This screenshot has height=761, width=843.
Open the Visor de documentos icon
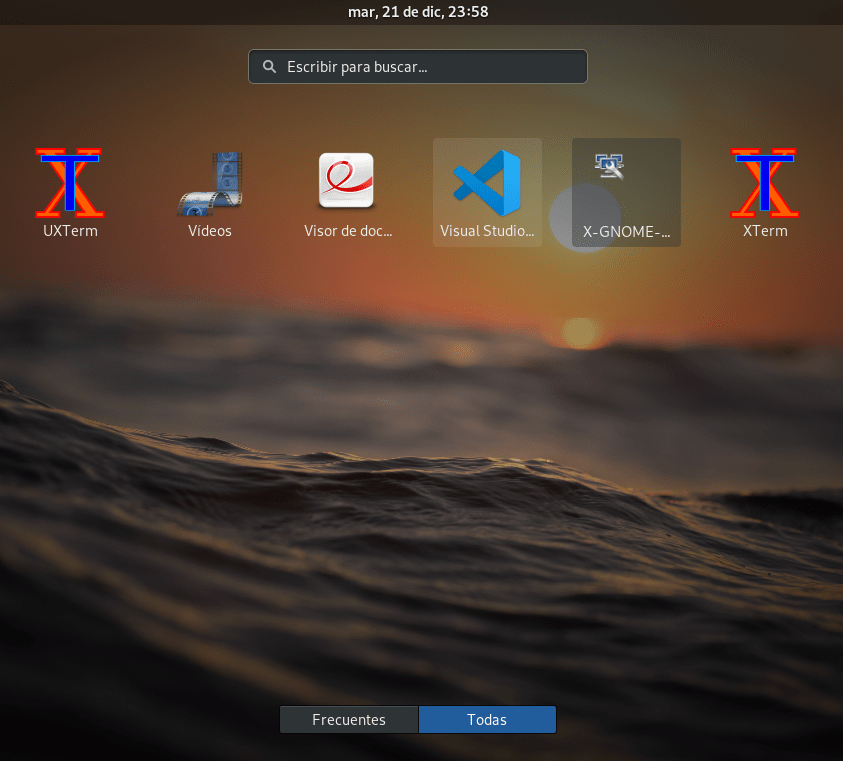coord(346,181)
